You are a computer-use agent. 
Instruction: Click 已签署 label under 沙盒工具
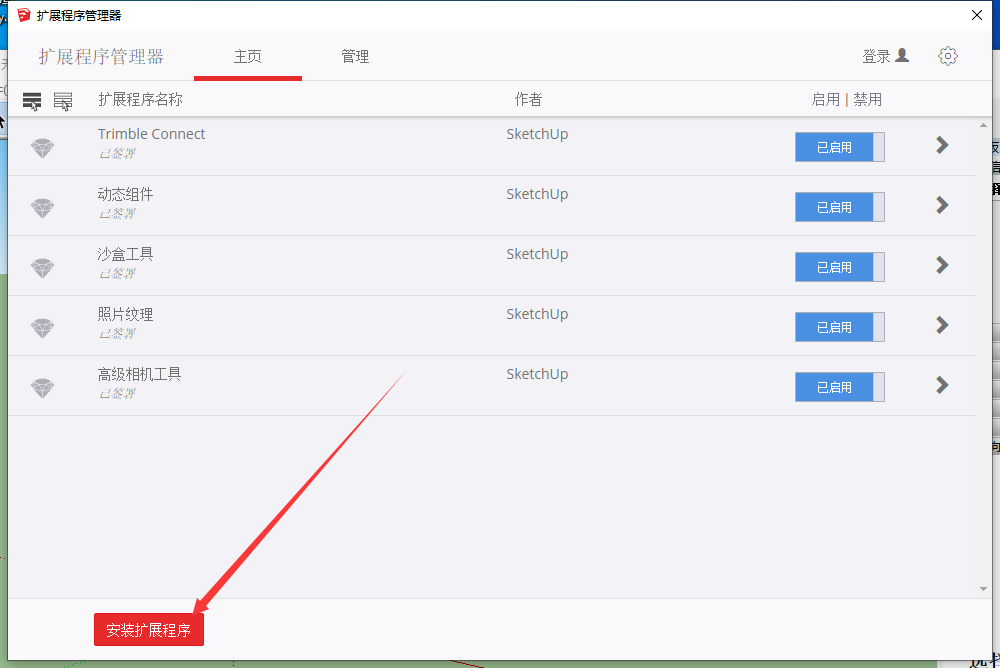pyautogui.click(x=117, y=274)
